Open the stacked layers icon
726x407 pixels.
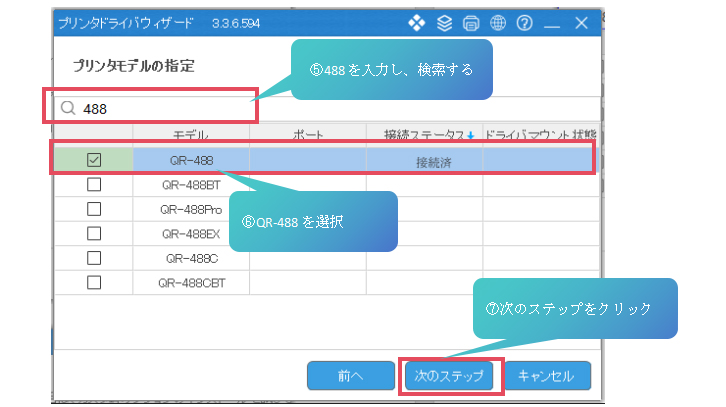click(444, 23)
